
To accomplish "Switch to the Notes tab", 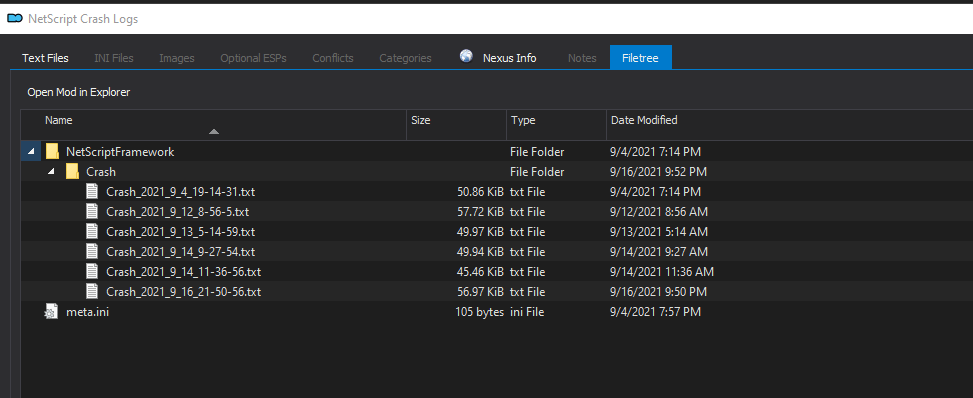I will (582, 58).
